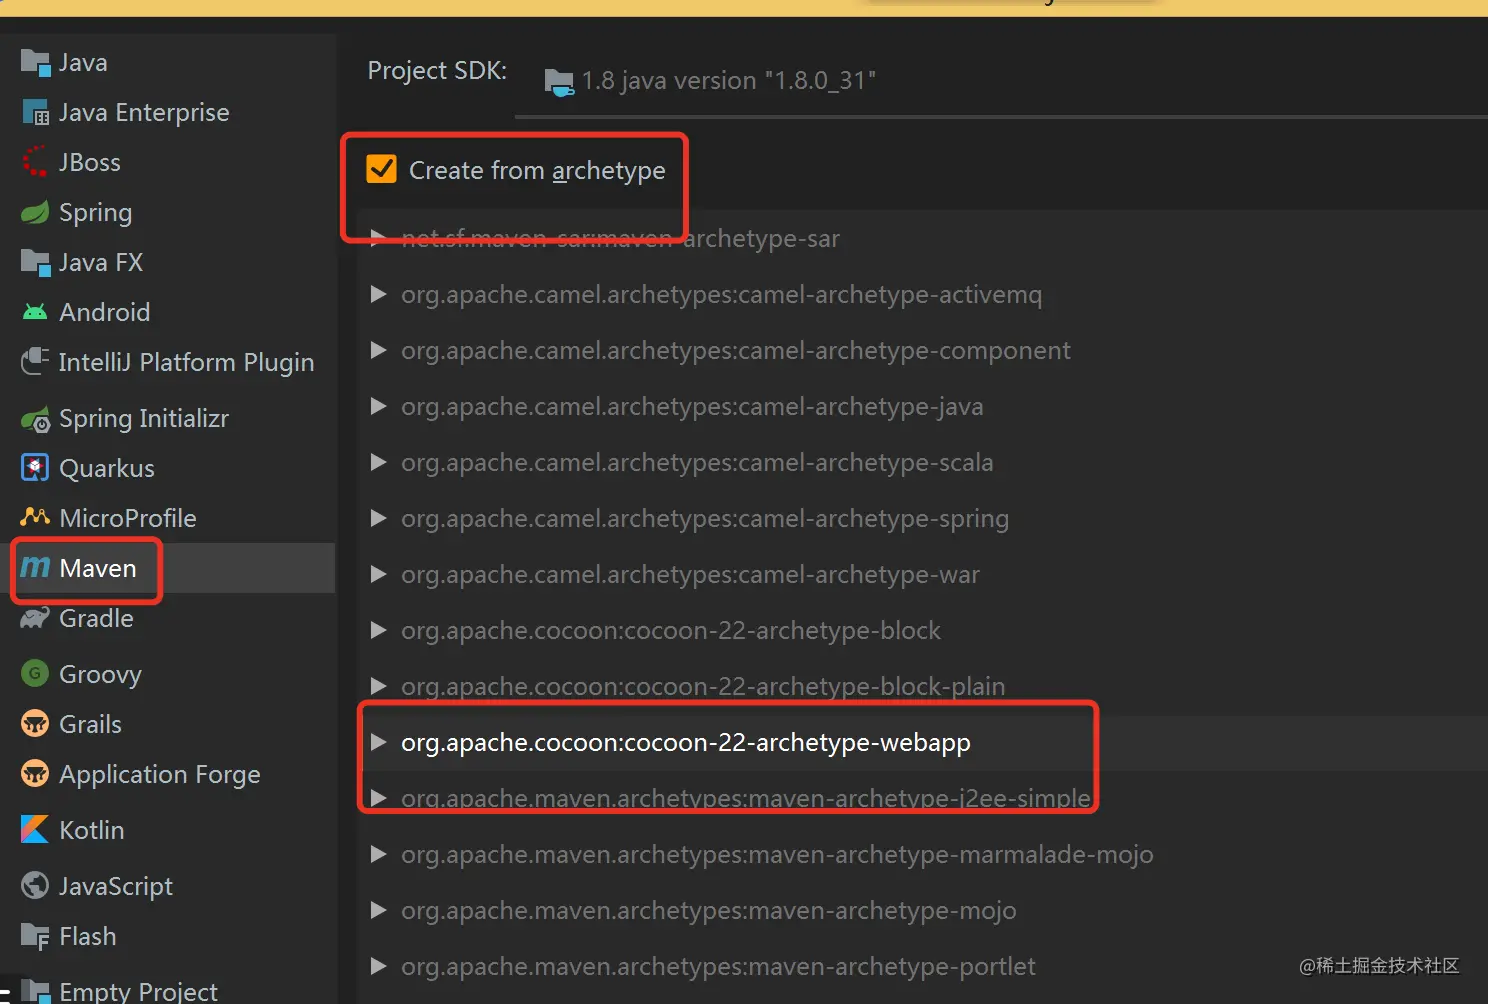The height and width of the screenshot is (1004, 1488).
Task: Expand the camel-archetype-spring node
Action: pos(378,518)
